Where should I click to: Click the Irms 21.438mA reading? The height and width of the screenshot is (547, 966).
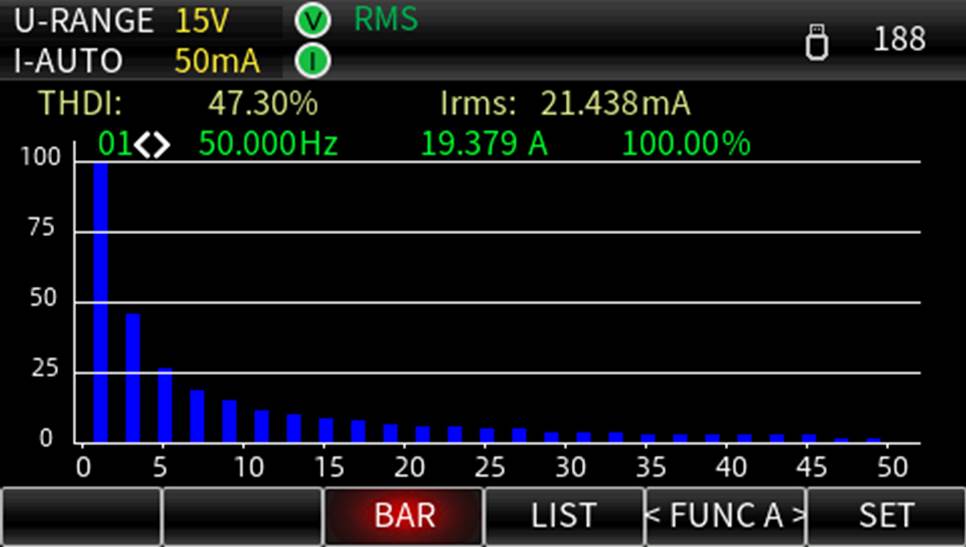[614, 103]
